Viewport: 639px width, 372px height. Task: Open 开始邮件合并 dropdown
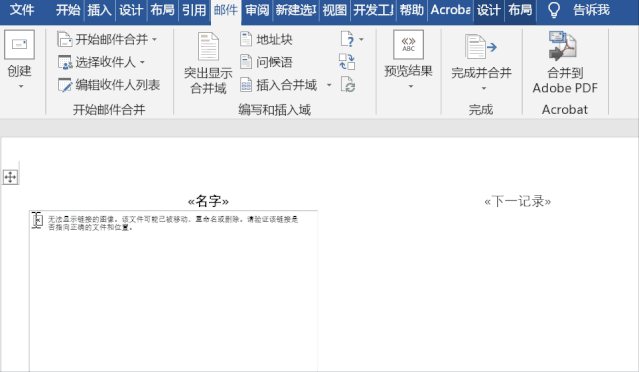[x=107, y=40]
